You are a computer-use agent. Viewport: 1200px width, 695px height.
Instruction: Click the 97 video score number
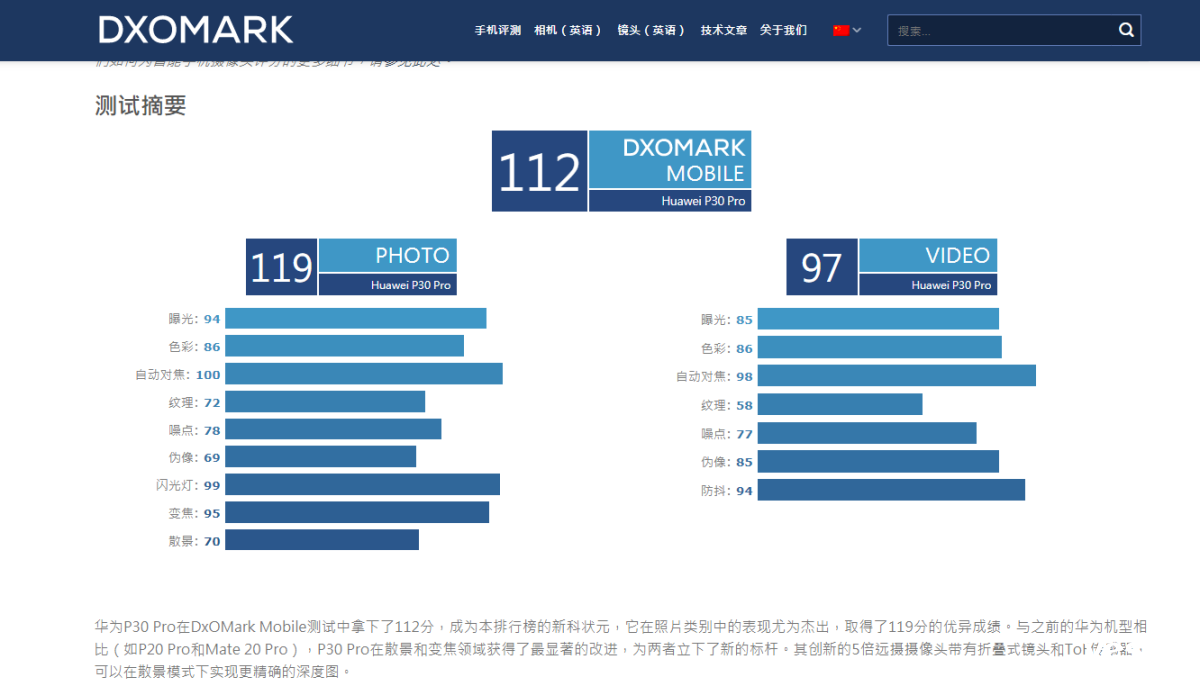[822, 267]
